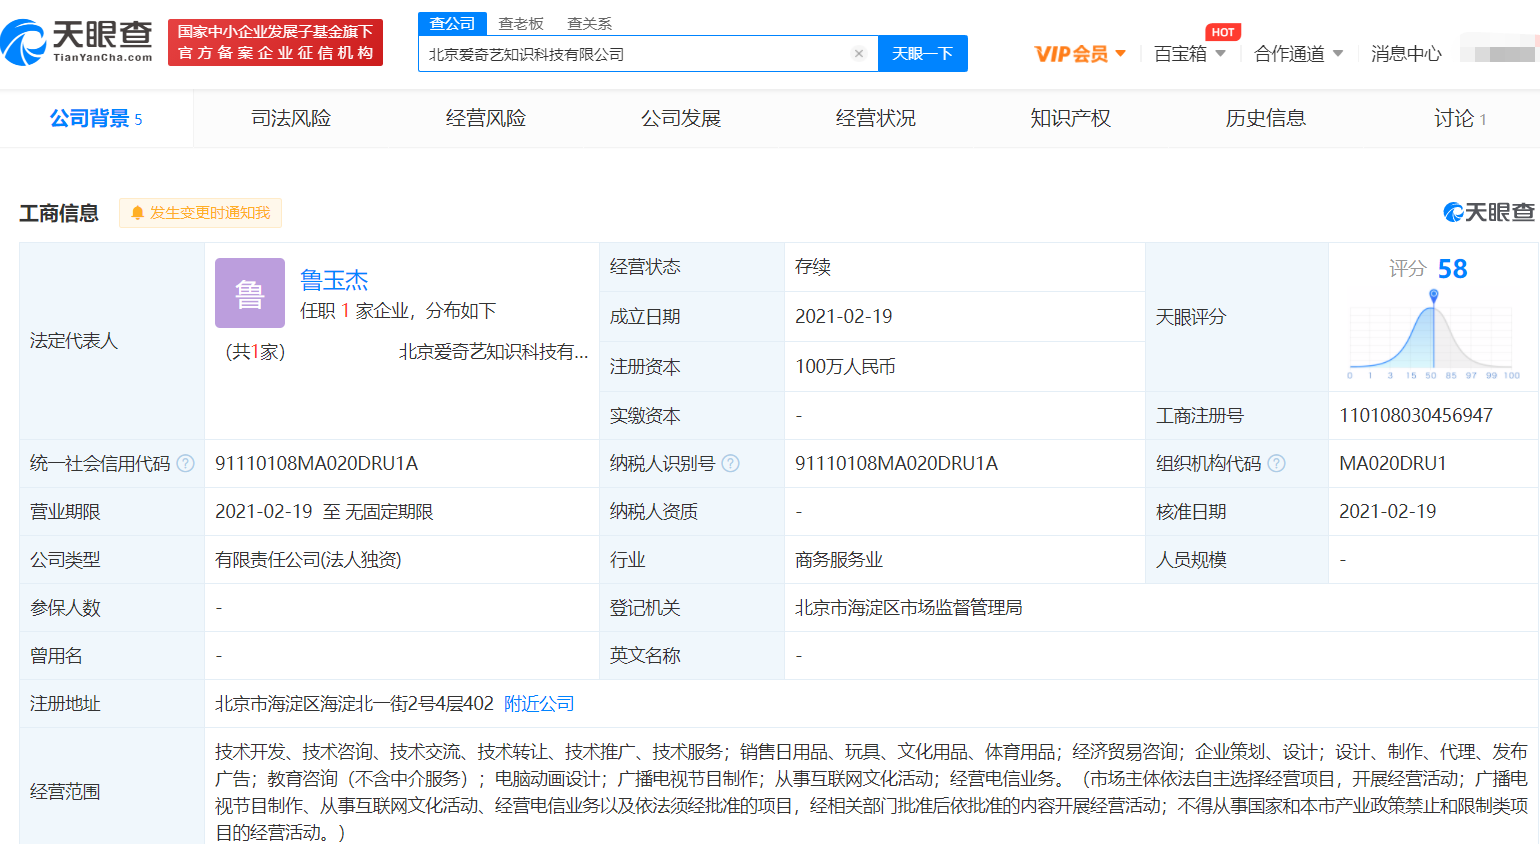Screen dimensions: 1540x844
Task: Click the 天眼评分 distribution chart
Action: 1434,334
